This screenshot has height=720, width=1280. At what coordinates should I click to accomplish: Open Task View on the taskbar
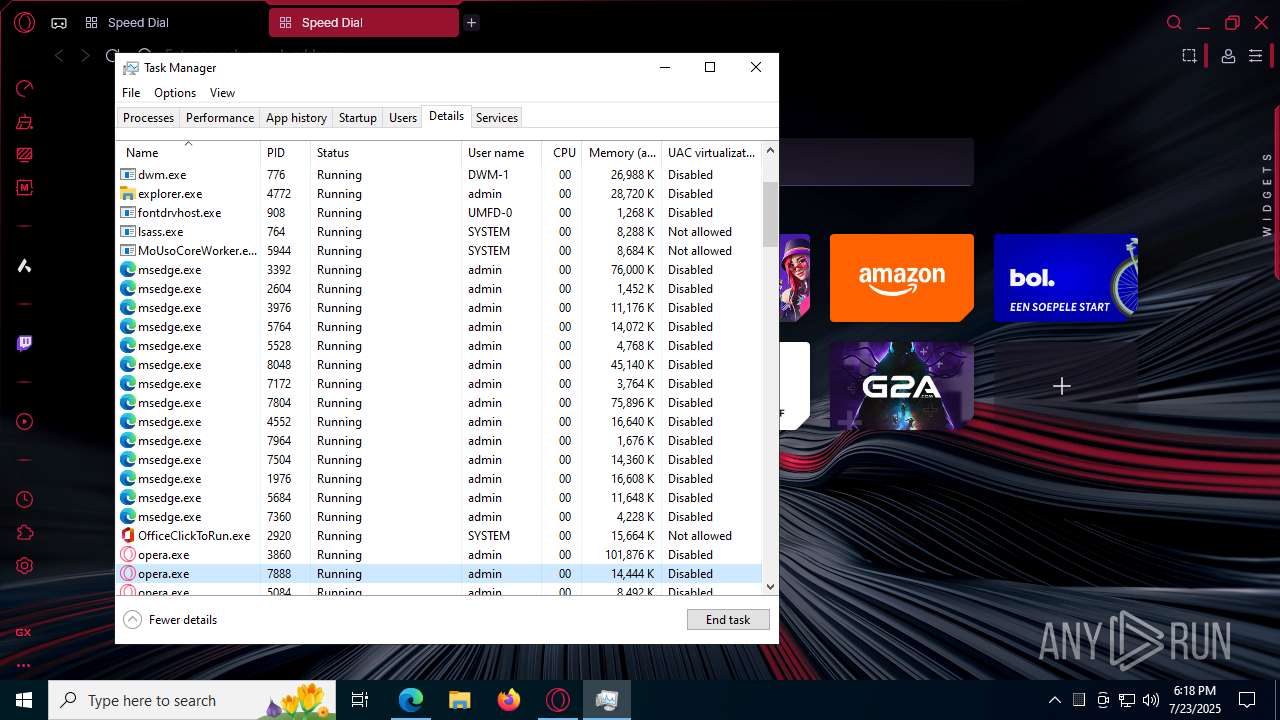pos(360,700)
